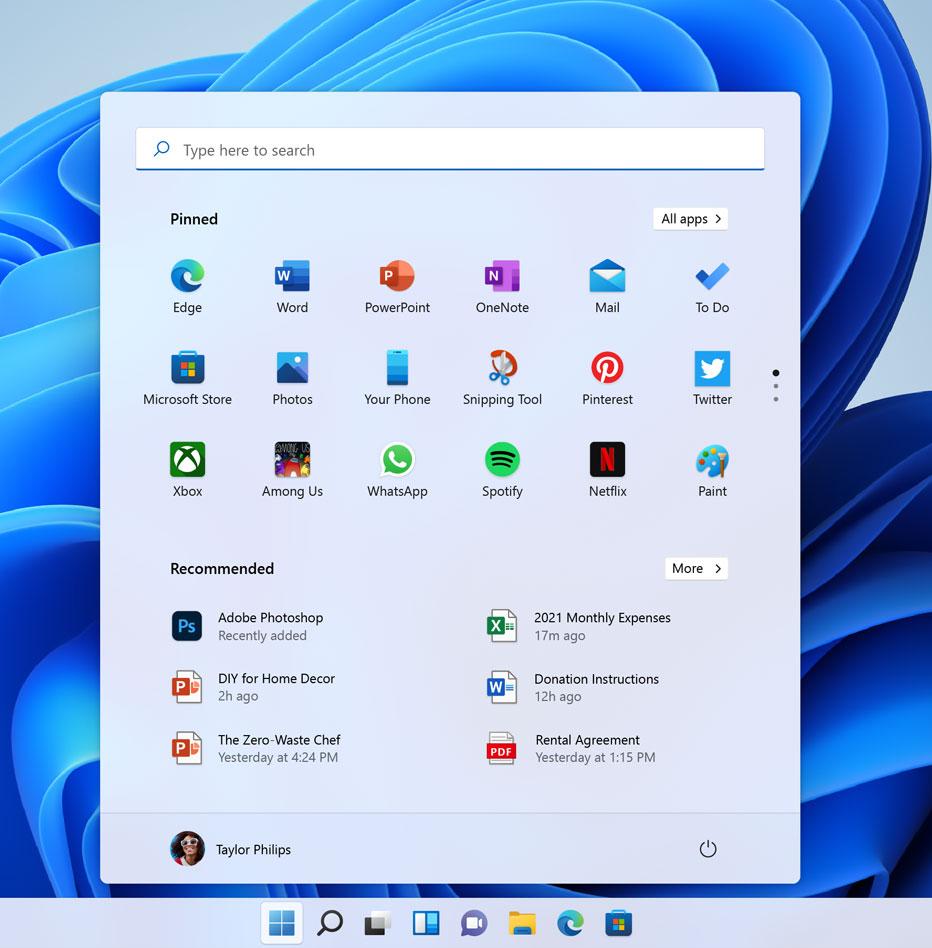Launch Your Phone app

pyautogui.click(x=397, y=378)
